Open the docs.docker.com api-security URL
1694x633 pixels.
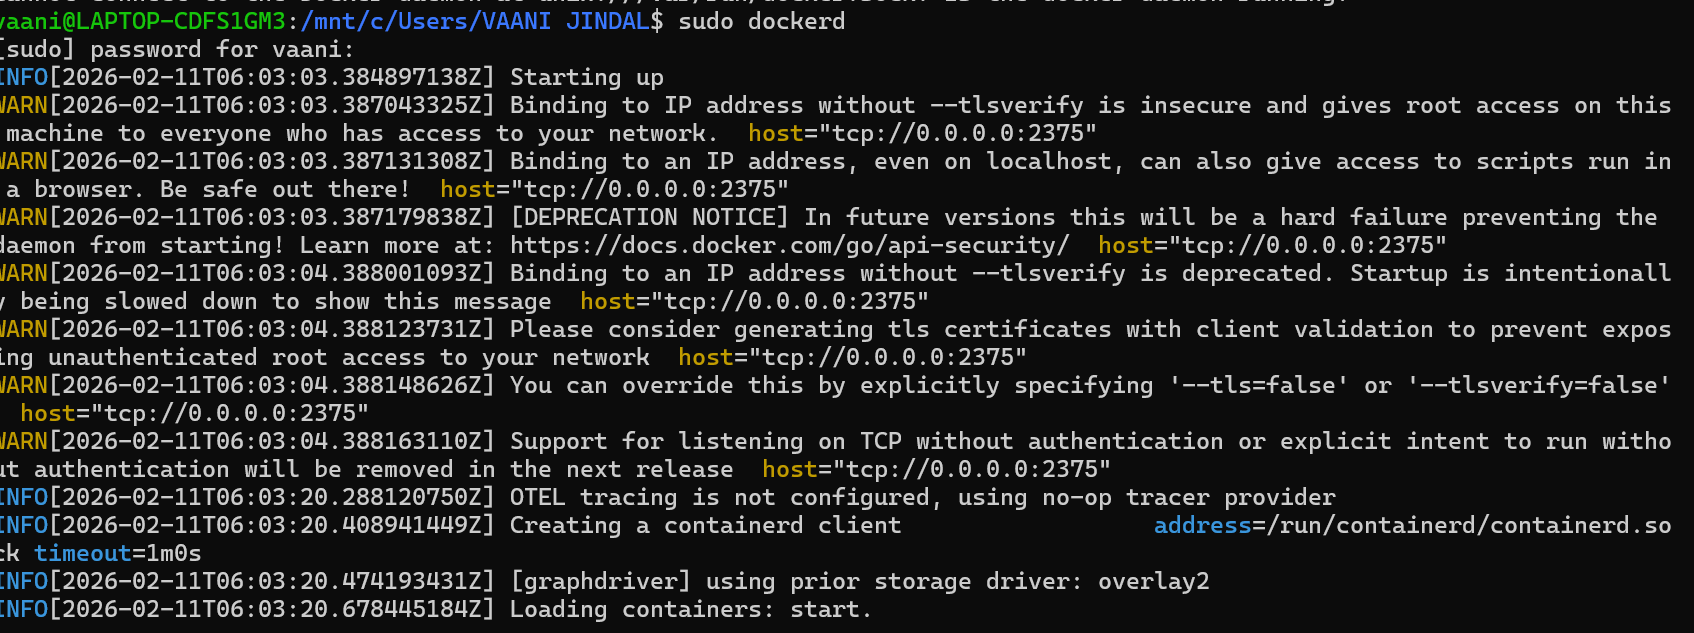[789, 245]
